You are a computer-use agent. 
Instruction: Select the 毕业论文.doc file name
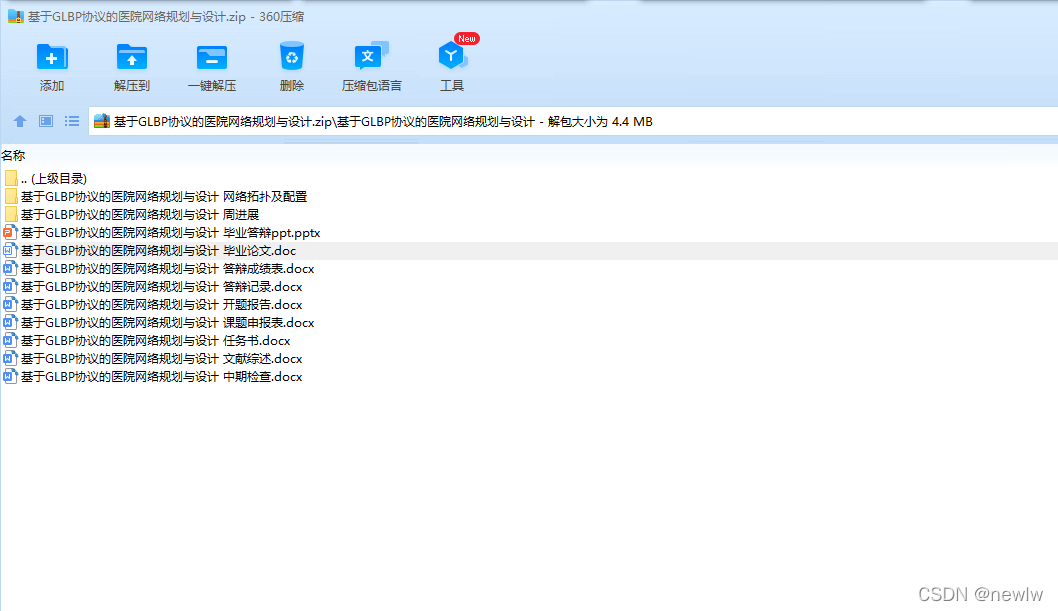(158, 251)
